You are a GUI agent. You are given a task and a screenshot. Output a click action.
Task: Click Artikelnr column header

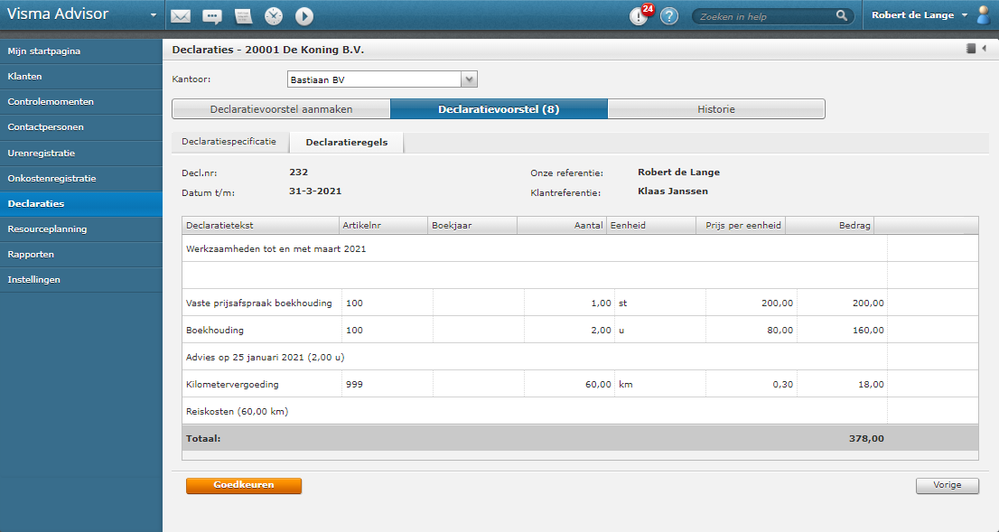(x=384, y=226)
